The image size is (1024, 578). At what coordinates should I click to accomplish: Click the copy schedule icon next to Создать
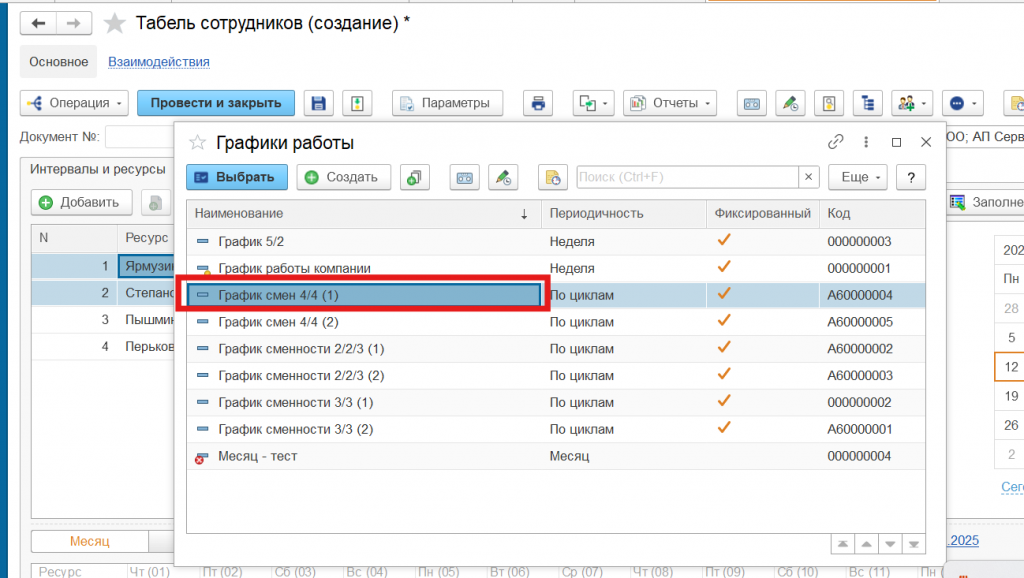tap(415, 177)
